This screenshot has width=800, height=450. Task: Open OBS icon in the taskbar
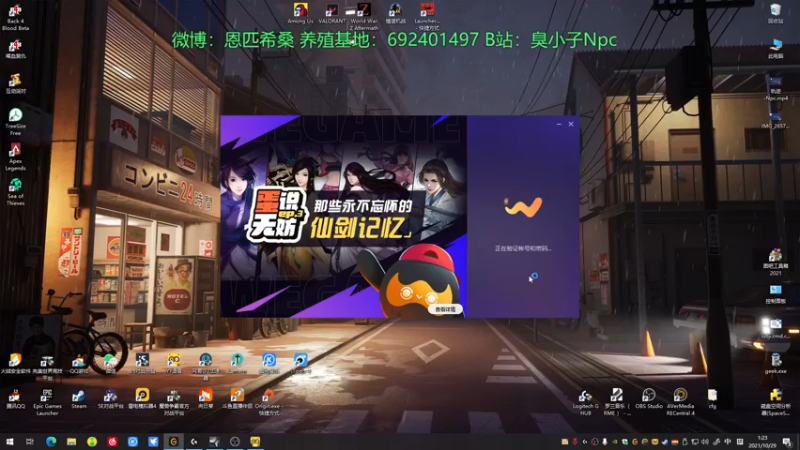click(x=235, y=442)
